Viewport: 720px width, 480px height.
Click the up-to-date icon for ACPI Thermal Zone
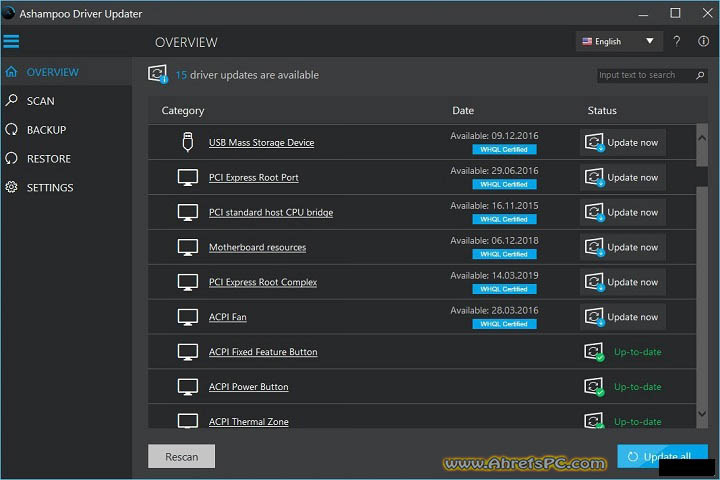click(x=594, y=421)
